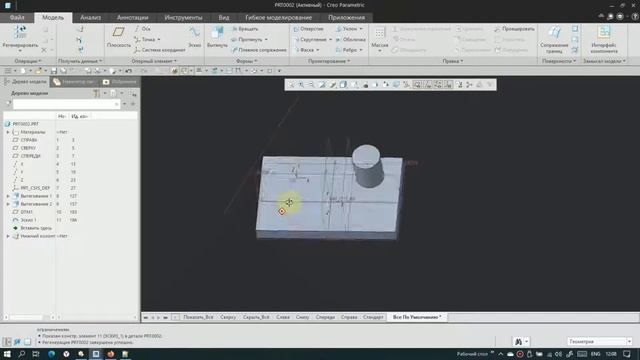640x360 pixels.
Task: Switch to the Аннотации ribbon tab
Action: pos(132,18)
